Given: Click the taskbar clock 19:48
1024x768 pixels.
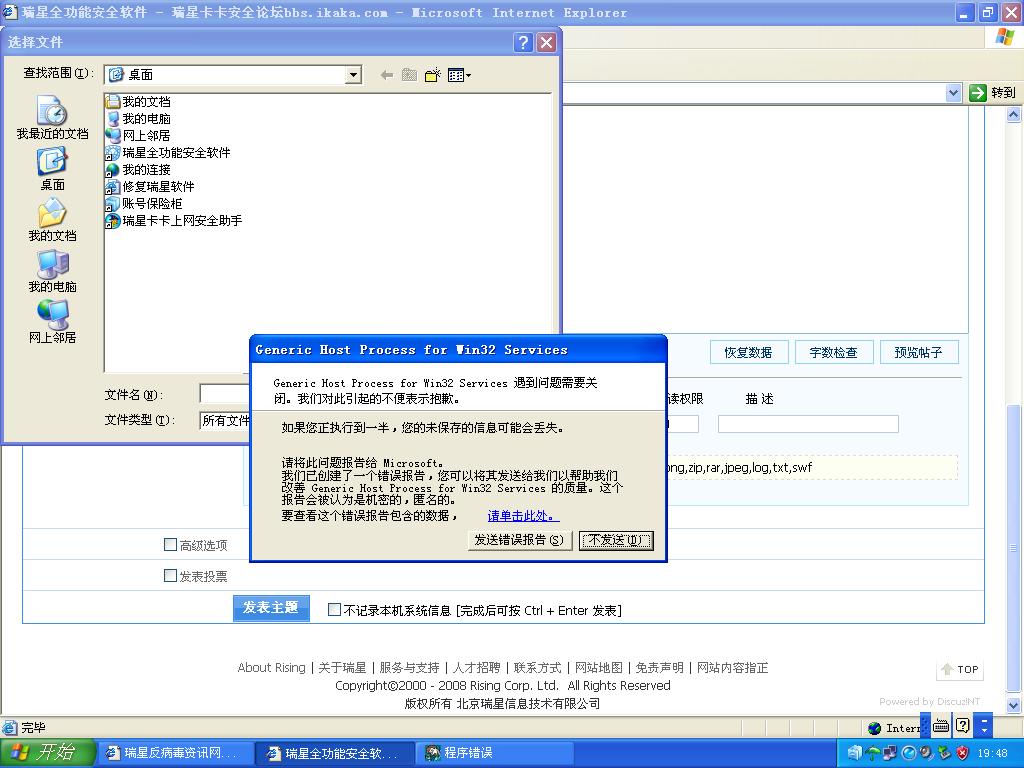Looking at the screenshot, I should point(993,754).
